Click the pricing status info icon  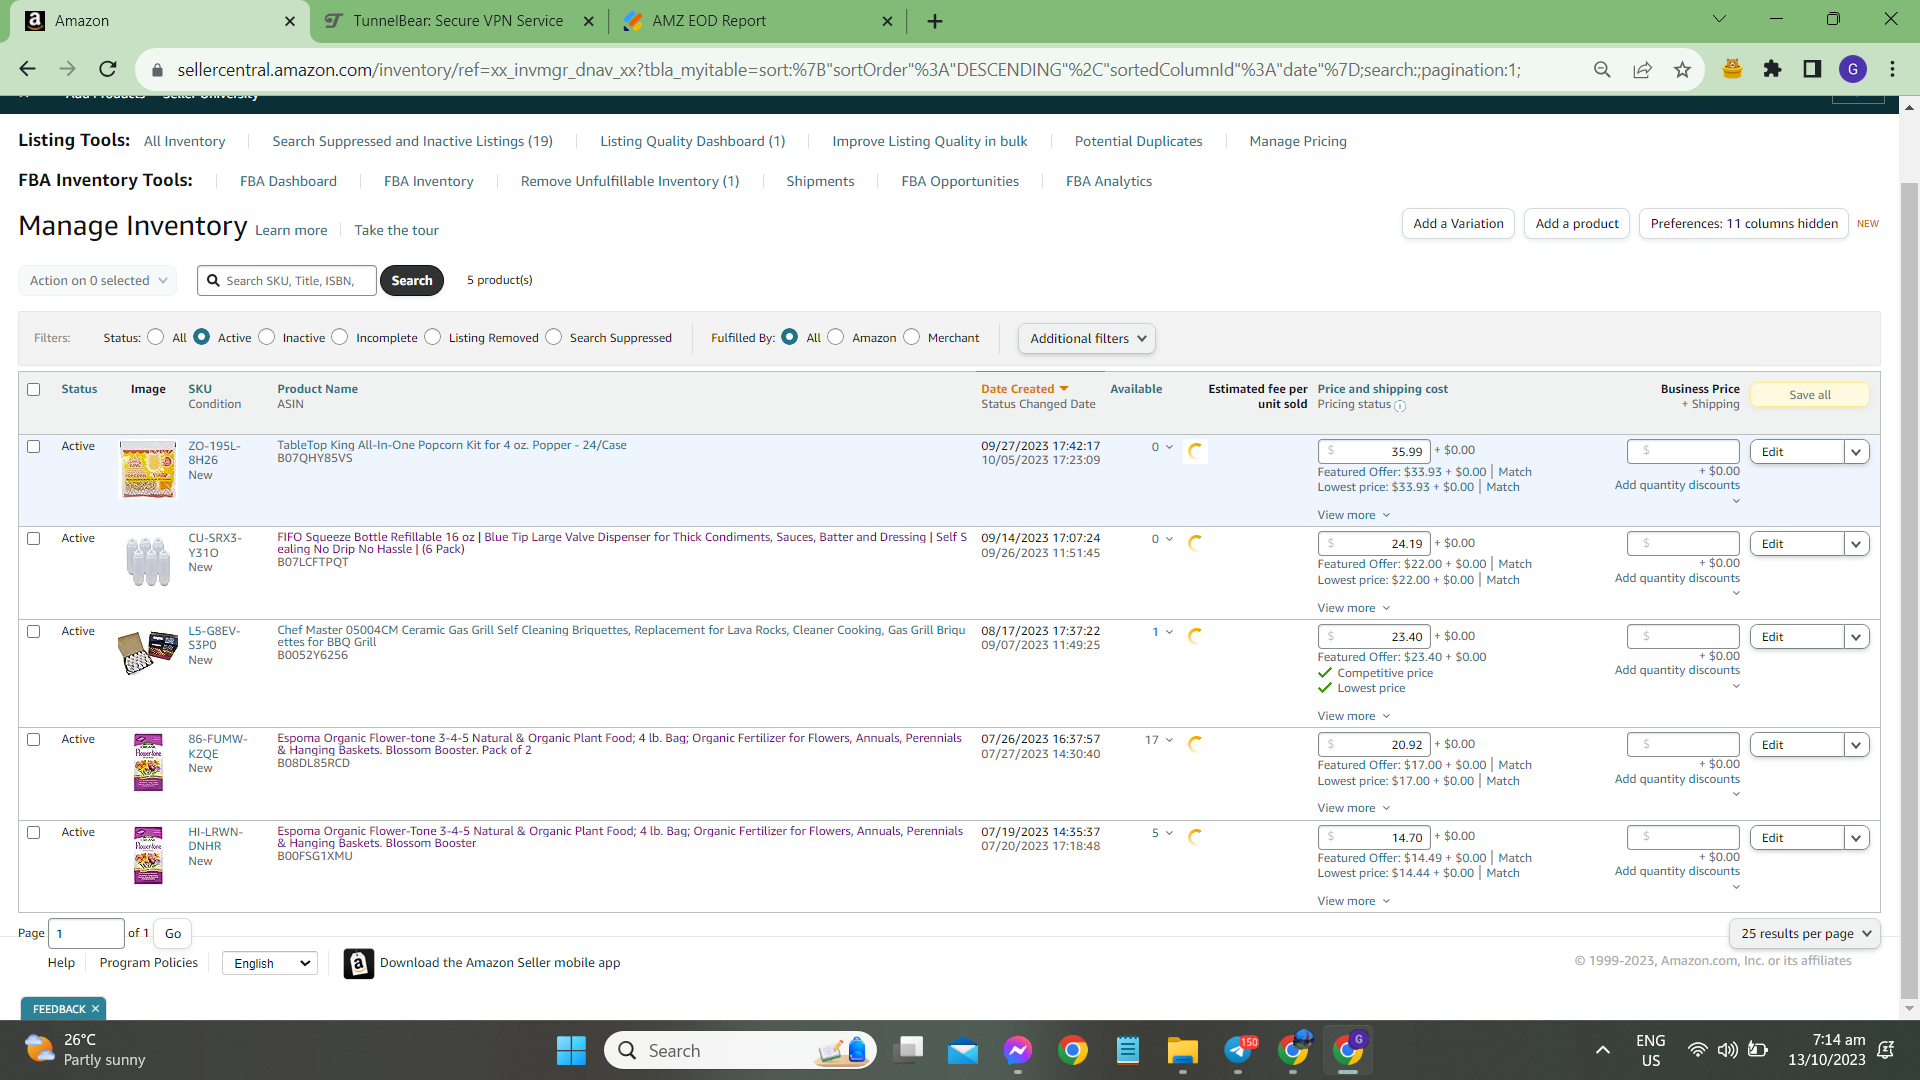1400,406
